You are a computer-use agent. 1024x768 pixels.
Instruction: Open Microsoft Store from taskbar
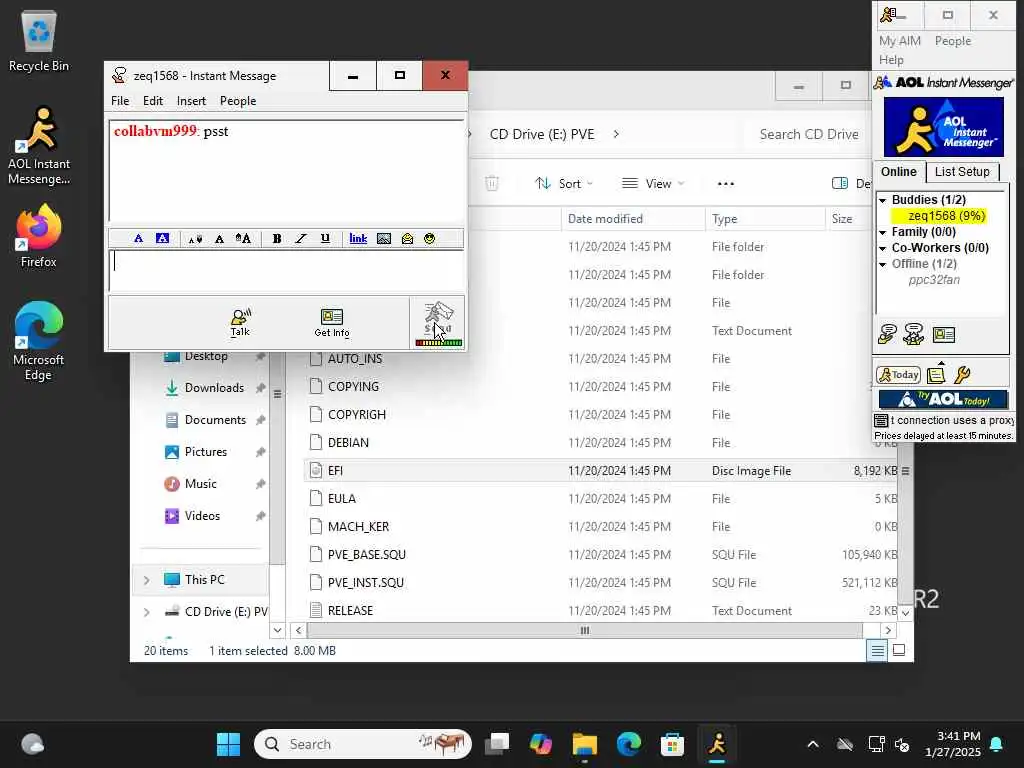point(672,744)
